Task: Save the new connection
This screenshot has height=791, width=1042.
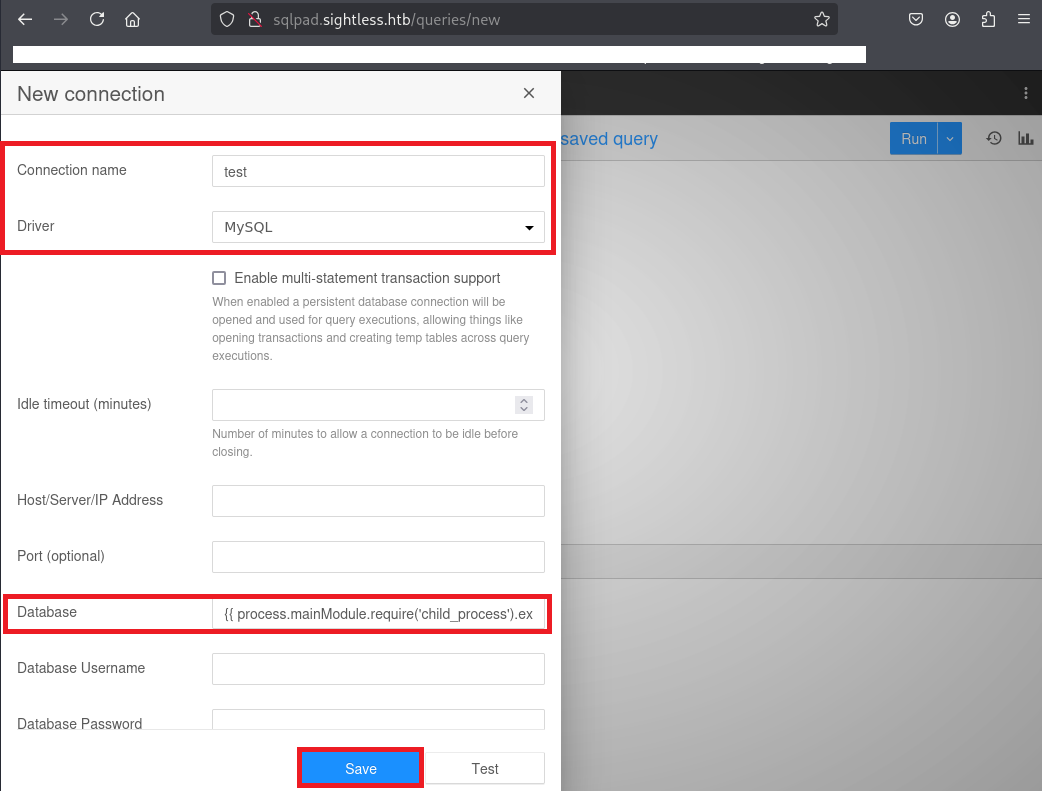Action: point(360,768)
